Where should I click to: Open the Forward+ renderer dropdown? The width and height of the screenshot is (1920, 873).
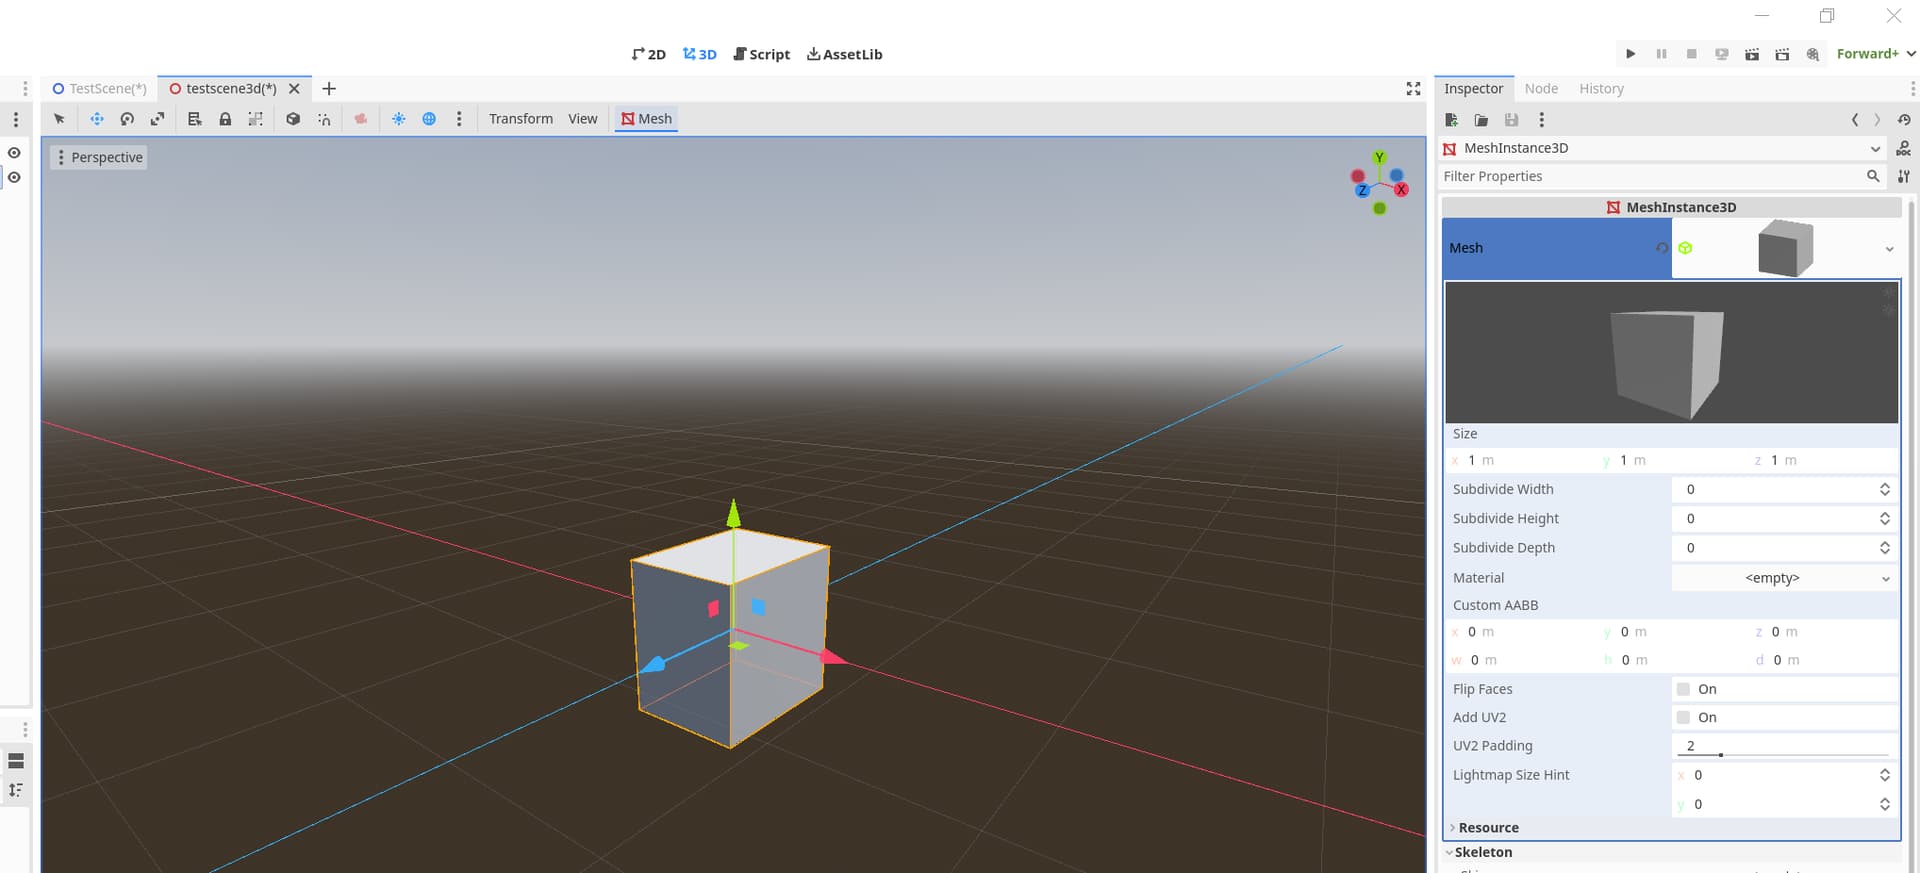1876,54
